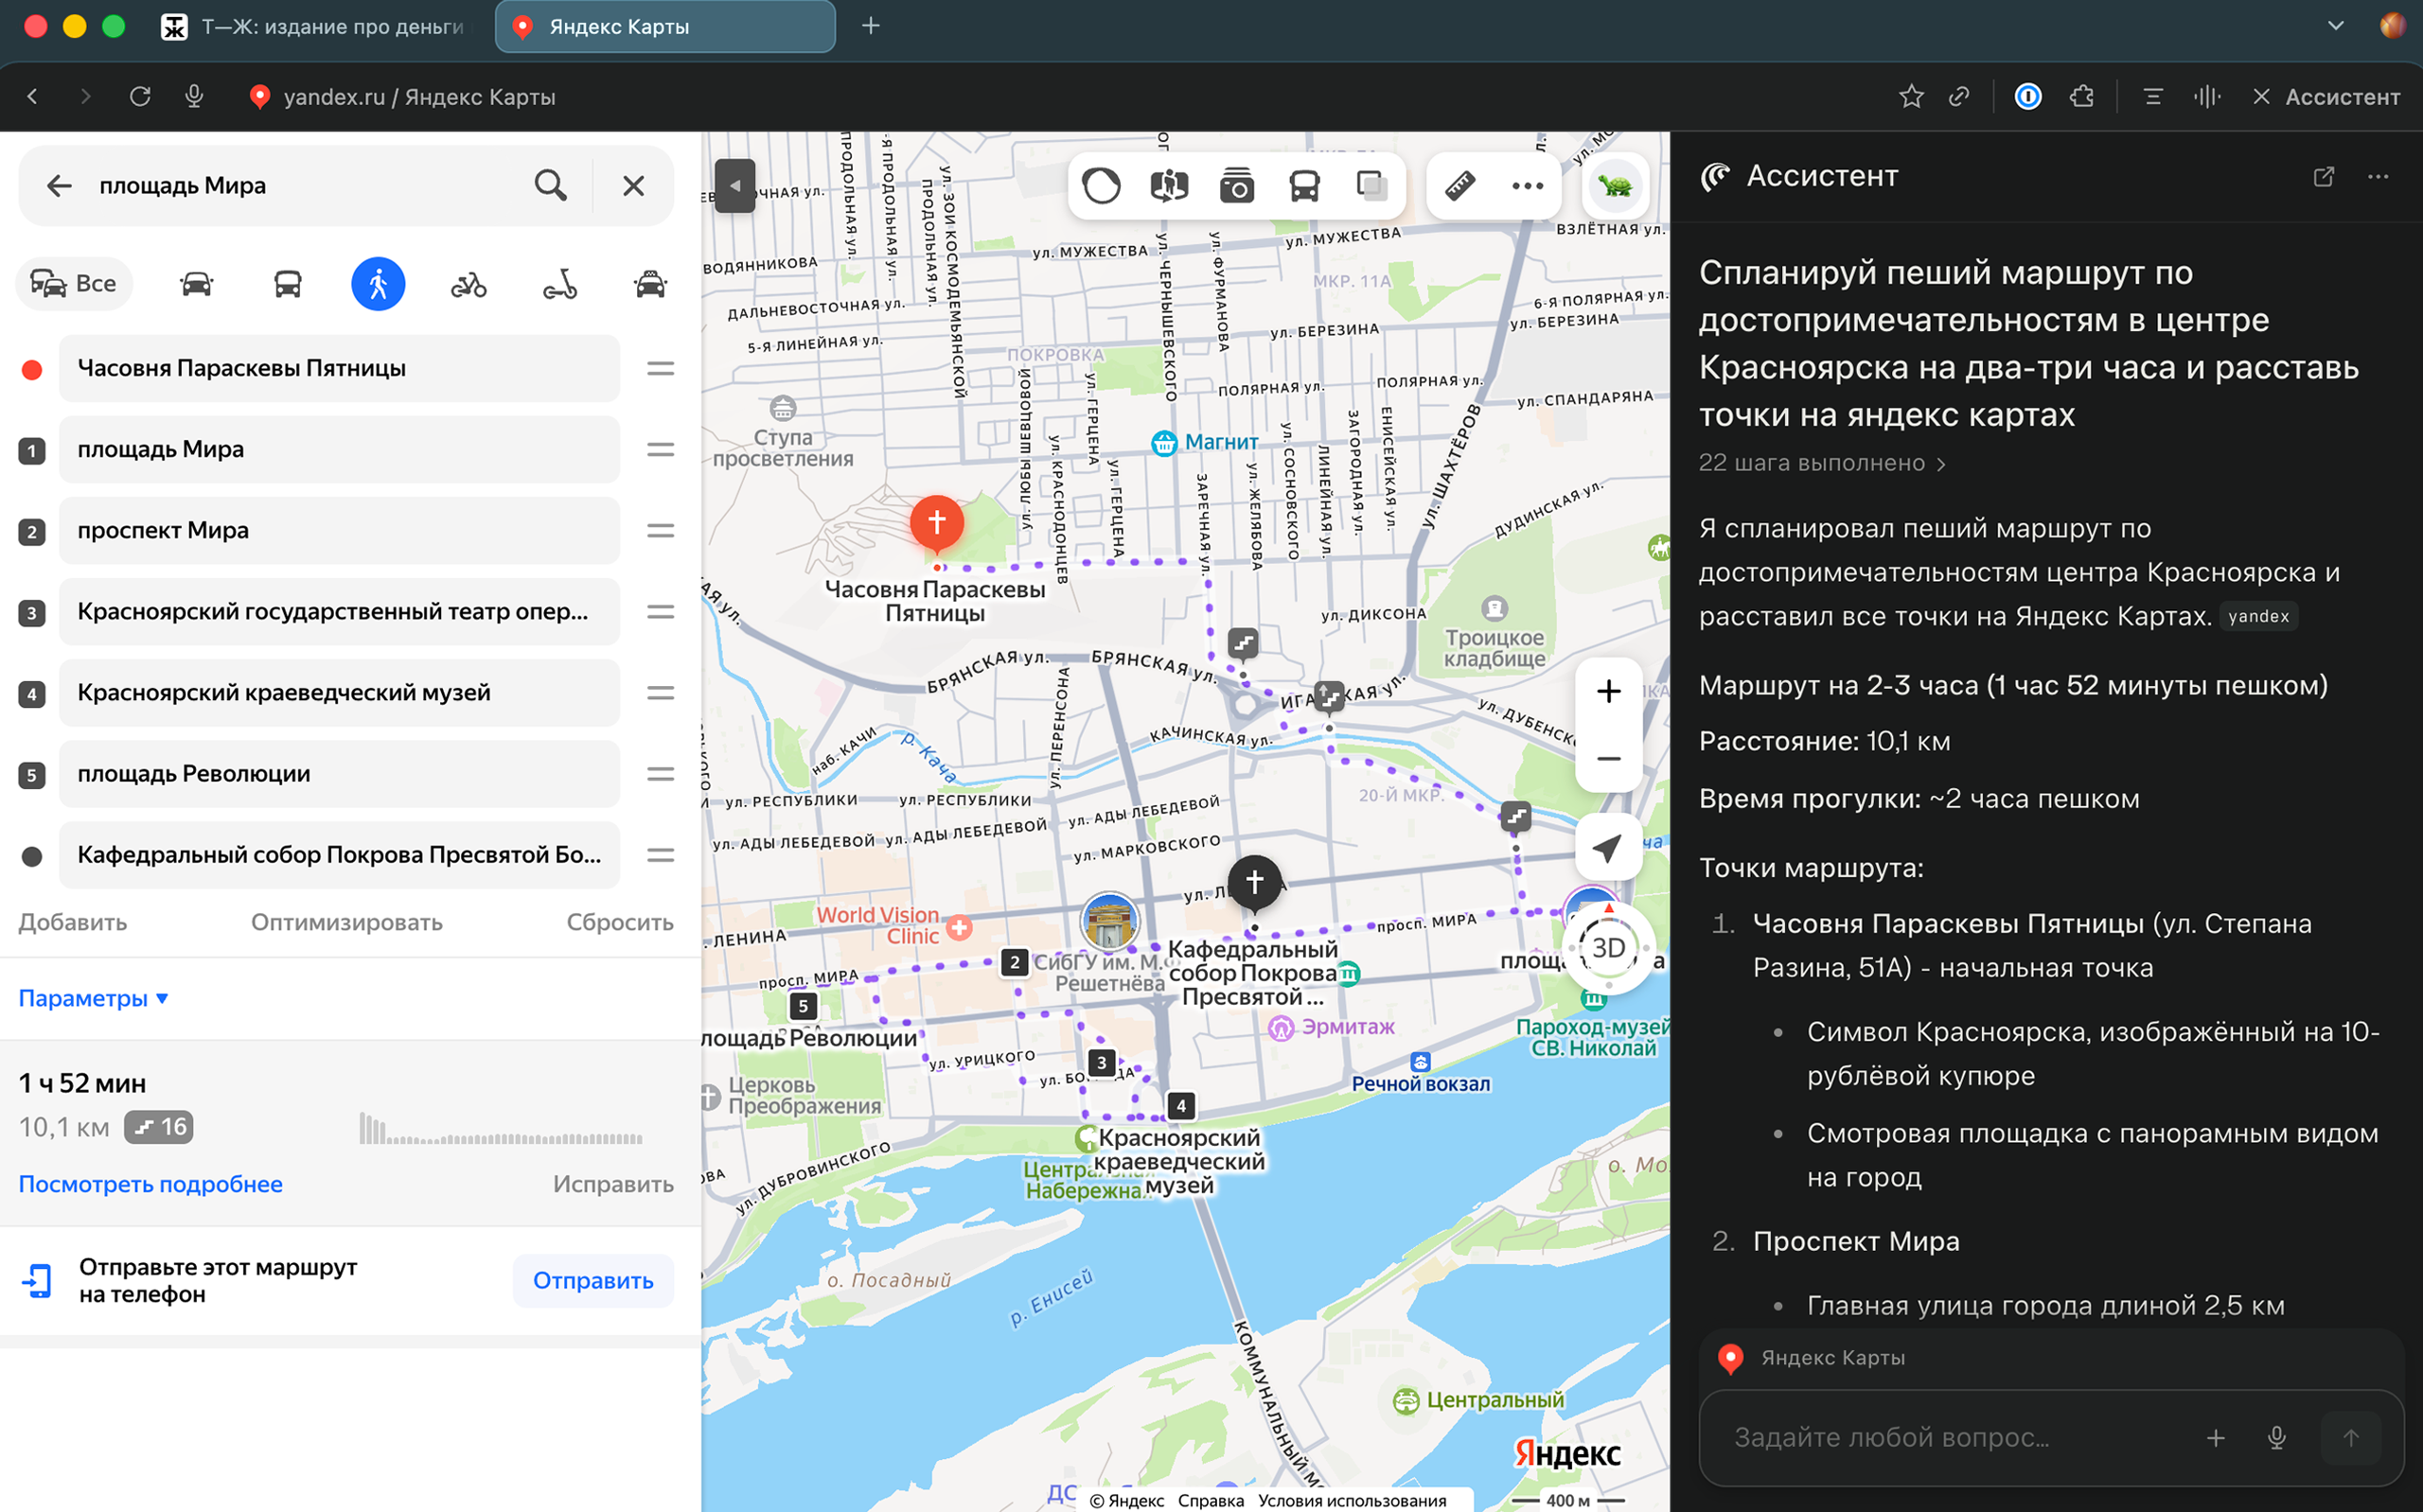Click the elevation profile chart
Image resolution: width=2423 pixels, height=1512 pixels.
[500, 1130]
